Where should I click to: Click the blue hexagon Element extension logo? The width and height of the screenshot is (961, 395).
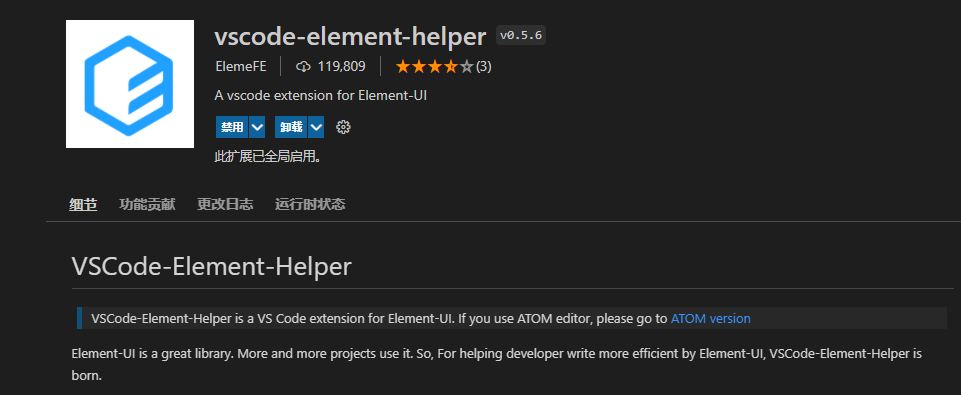(130, 85)
